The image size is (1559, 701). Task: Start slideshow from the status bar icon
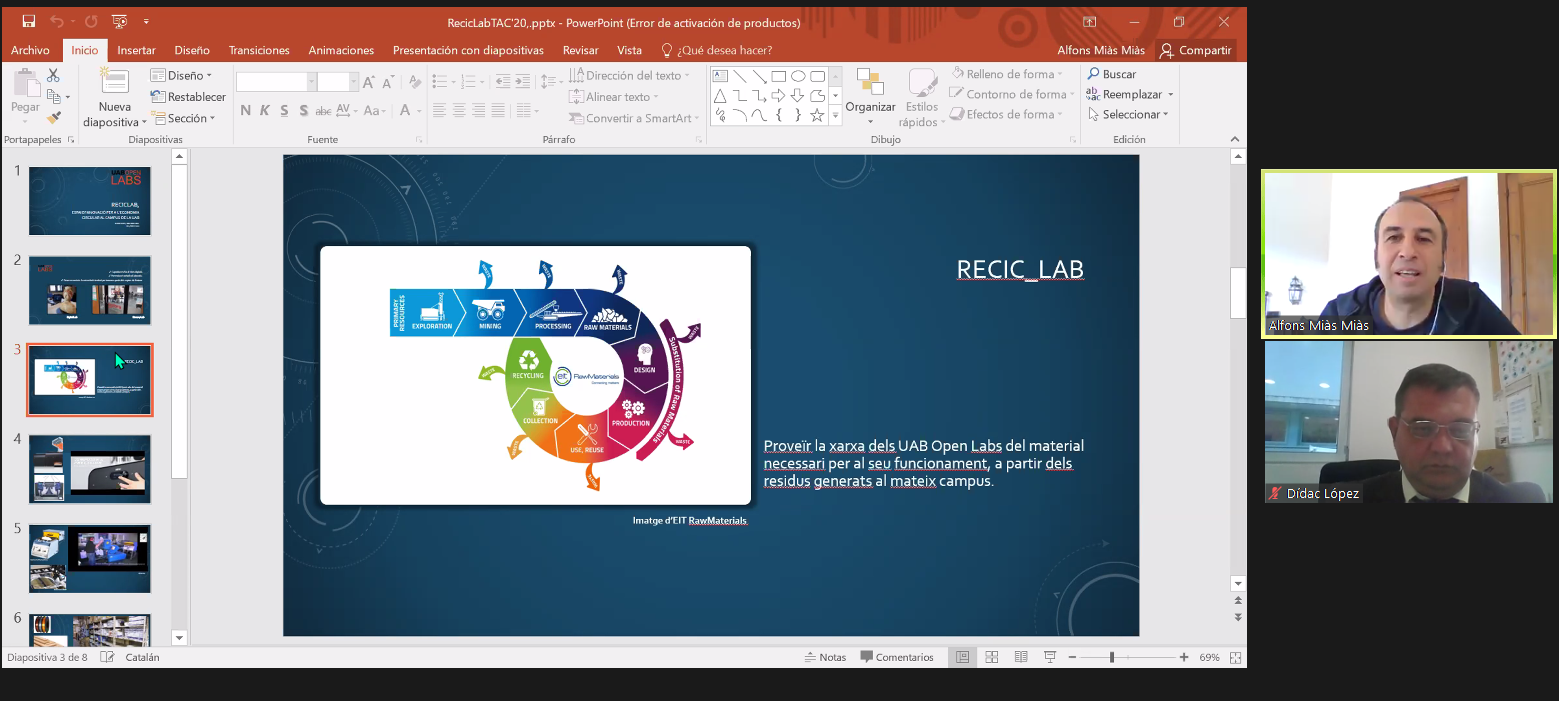pos(1050,657)
